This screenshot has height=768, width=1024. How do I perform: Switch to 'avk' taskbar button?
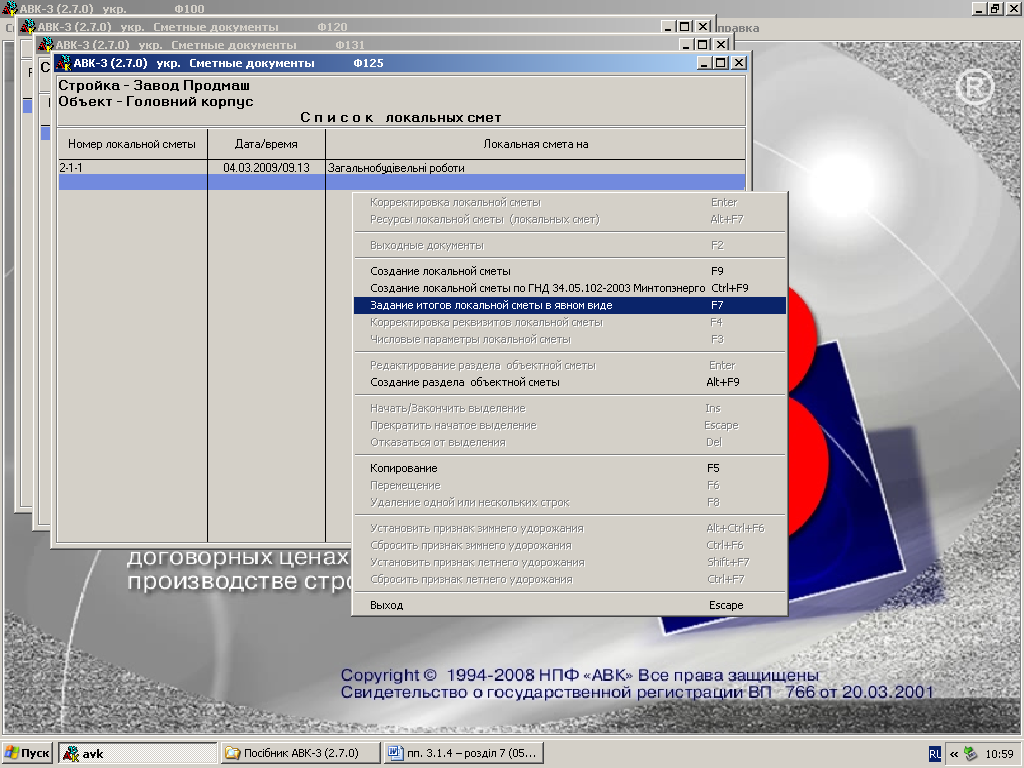click(x=138, y=753)
